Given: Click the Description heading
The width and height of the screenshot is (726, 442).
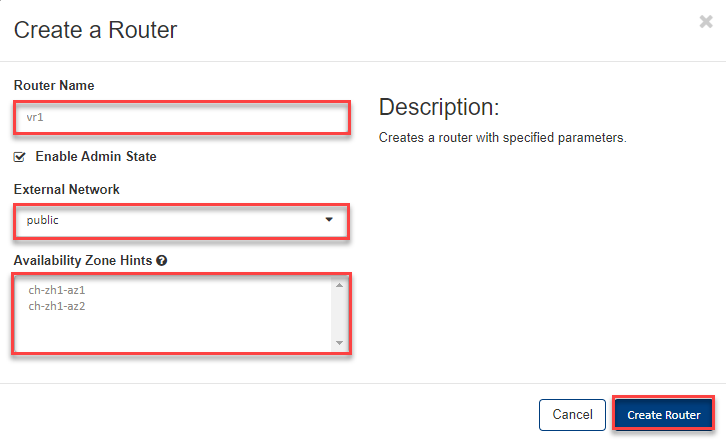Looking at the screenshot, I should (x=438, y=108).
